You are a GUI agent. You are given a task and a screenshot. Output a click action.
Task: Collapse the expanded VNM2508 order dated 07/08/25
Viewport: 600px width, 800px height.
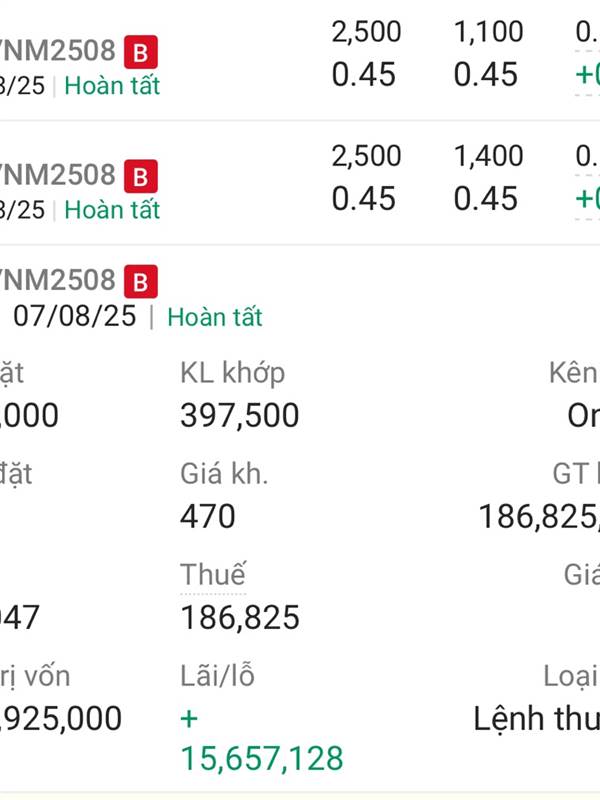coord(300,298)
